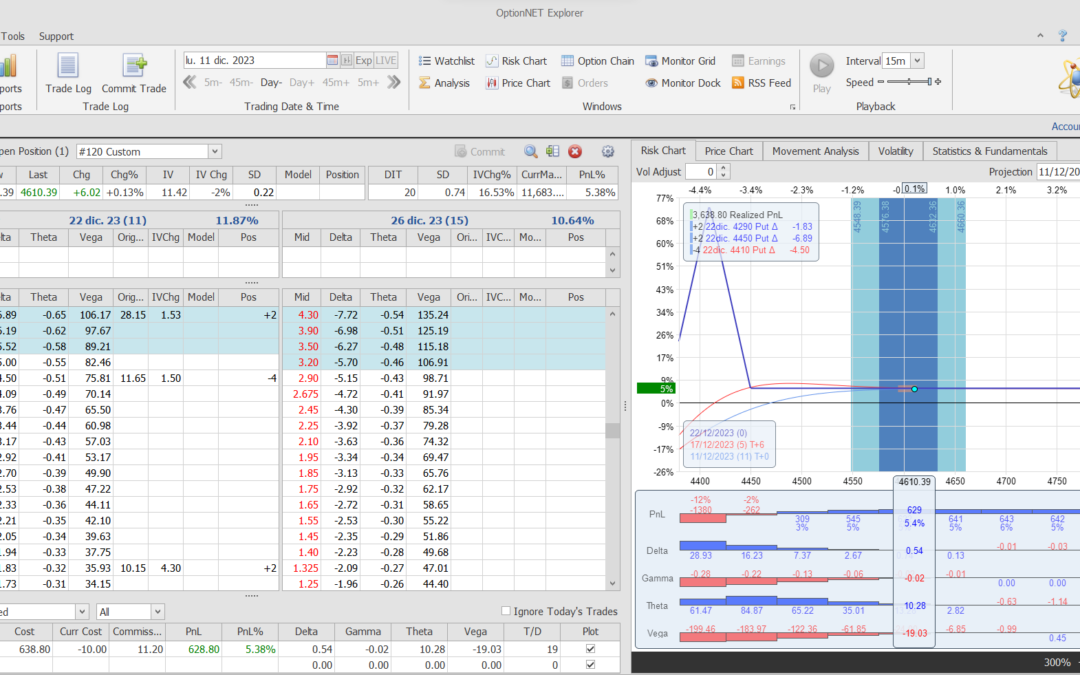Enable Ignore Today's Trades checkbox
Viewport: 1080px width, 675px height.
(506, 611)
